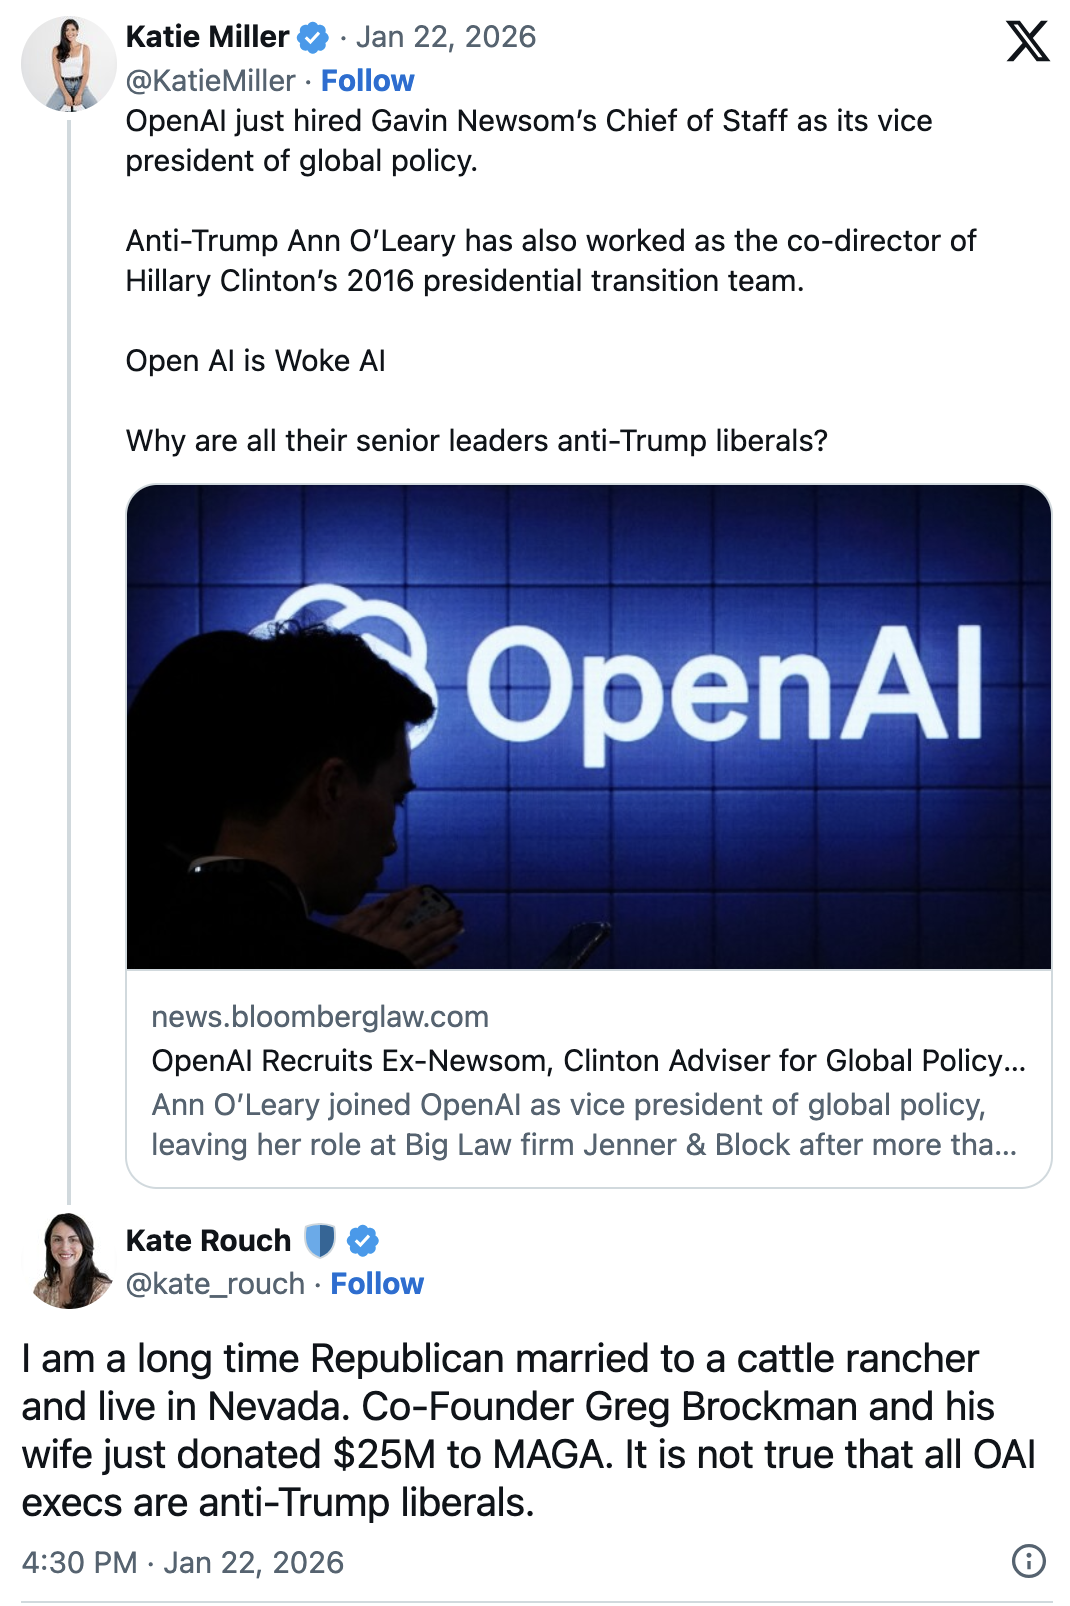Click Katie Miller's verified badge
The image size is (1070, 1606).
point(311,36)
